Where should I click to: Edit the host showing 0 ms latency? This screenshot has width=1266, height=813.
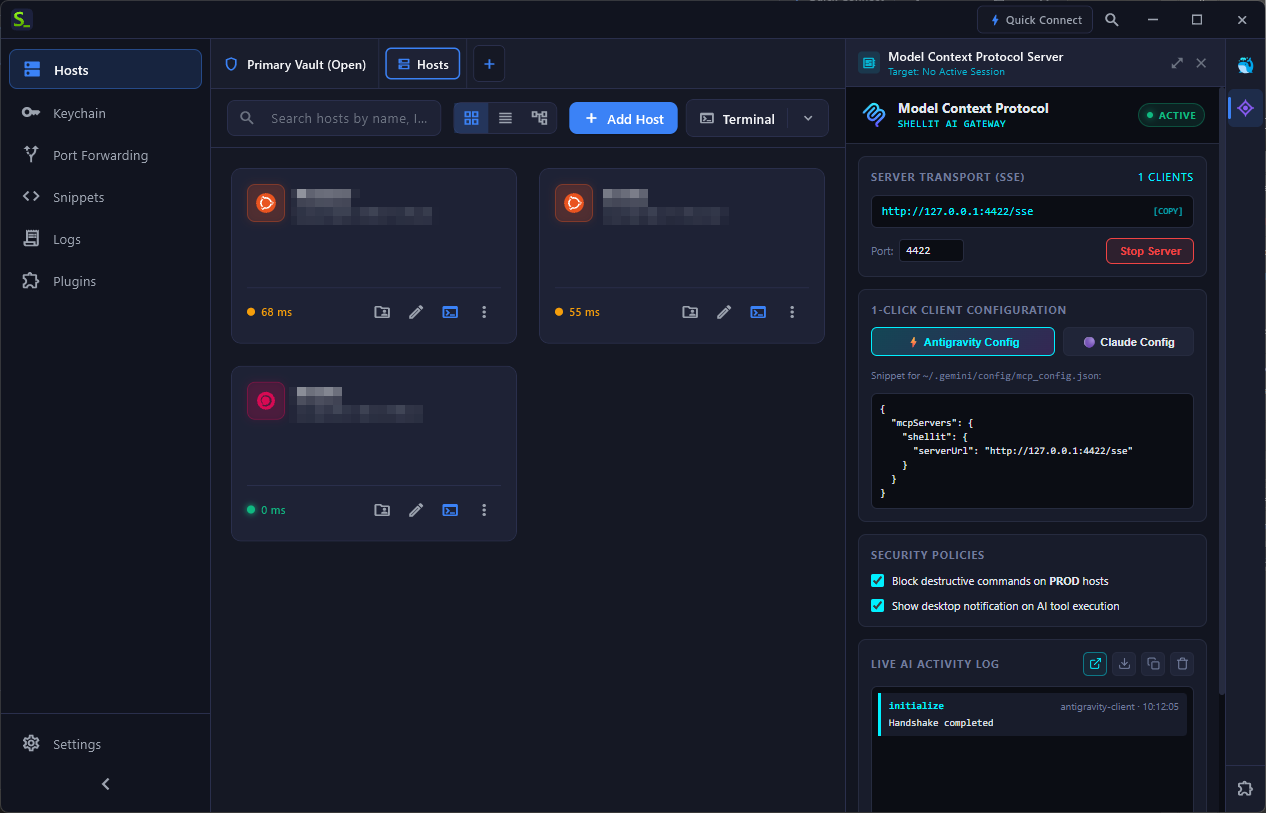point(416,510)
